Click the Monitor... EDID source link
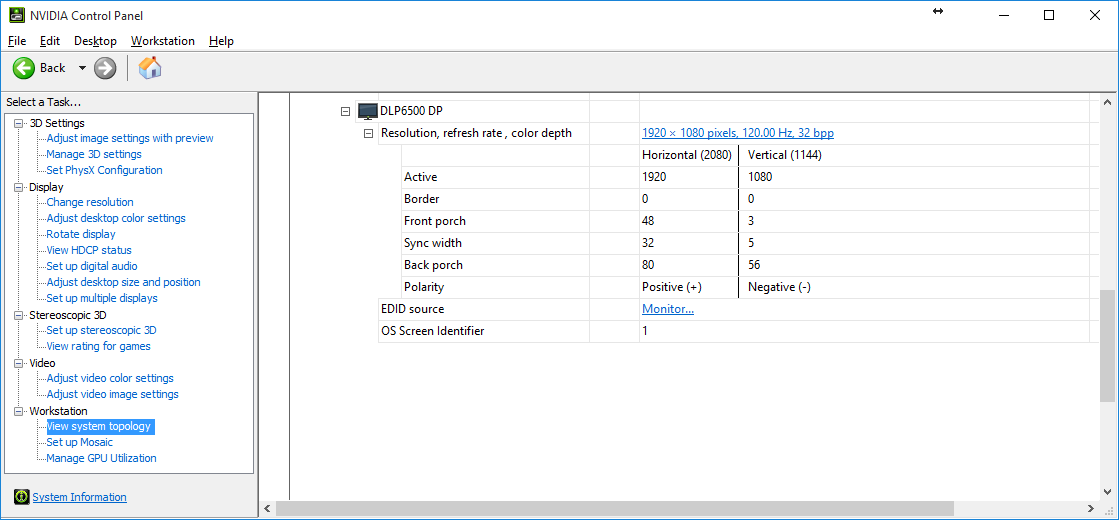This screenshot has width=1119, height=520. [667, 309]
